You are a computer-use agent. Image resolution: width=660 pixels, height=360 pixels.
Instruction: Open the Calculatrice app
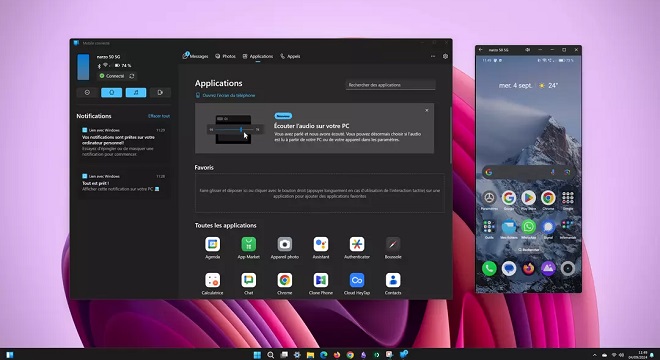click(x=213, y=283)
